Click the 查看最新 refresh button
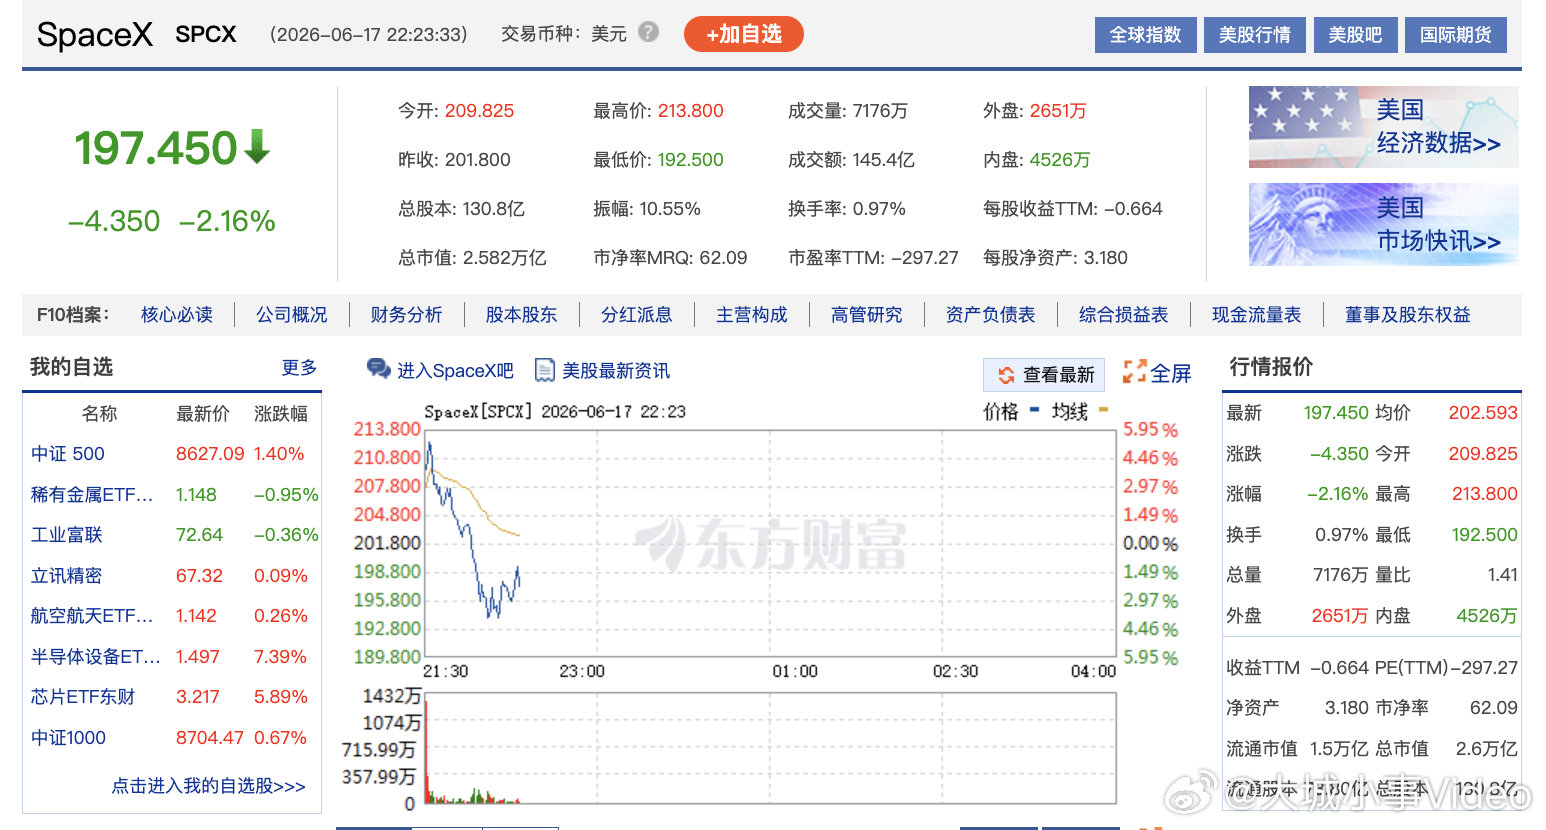The width and height of the screenshot is (1546, 830). click(x=1044, y=375)
